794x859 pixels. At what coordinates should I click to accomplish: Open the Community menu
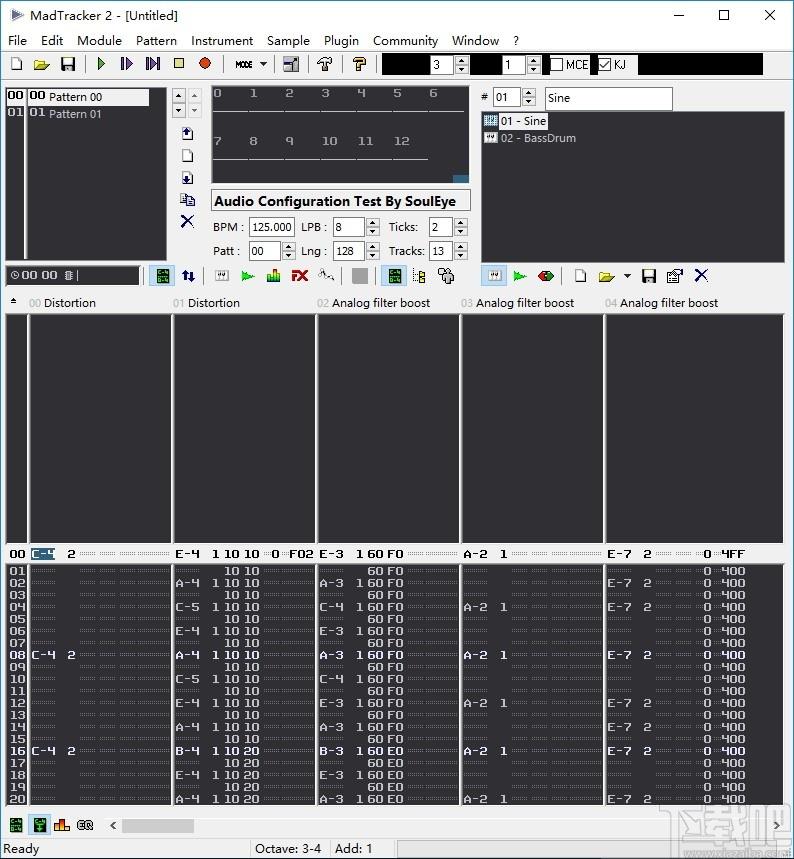coord(405,41)
